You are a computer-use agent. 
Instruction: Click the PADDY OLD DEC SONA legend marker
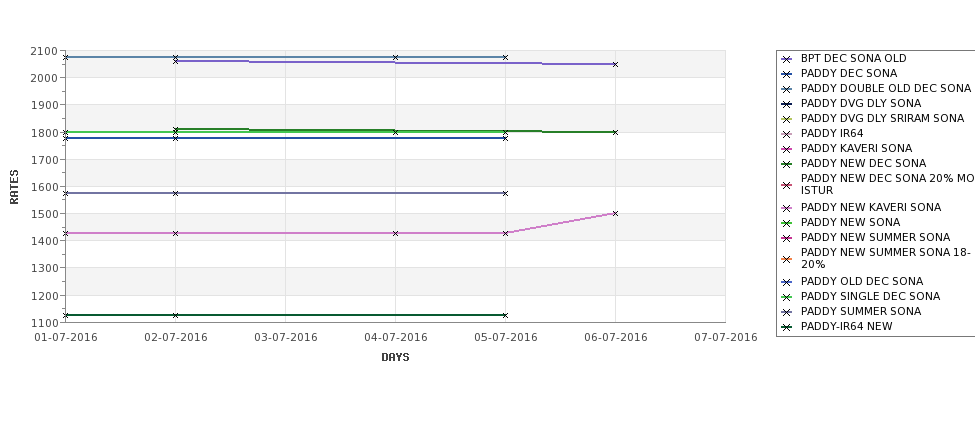pos(787,282)
